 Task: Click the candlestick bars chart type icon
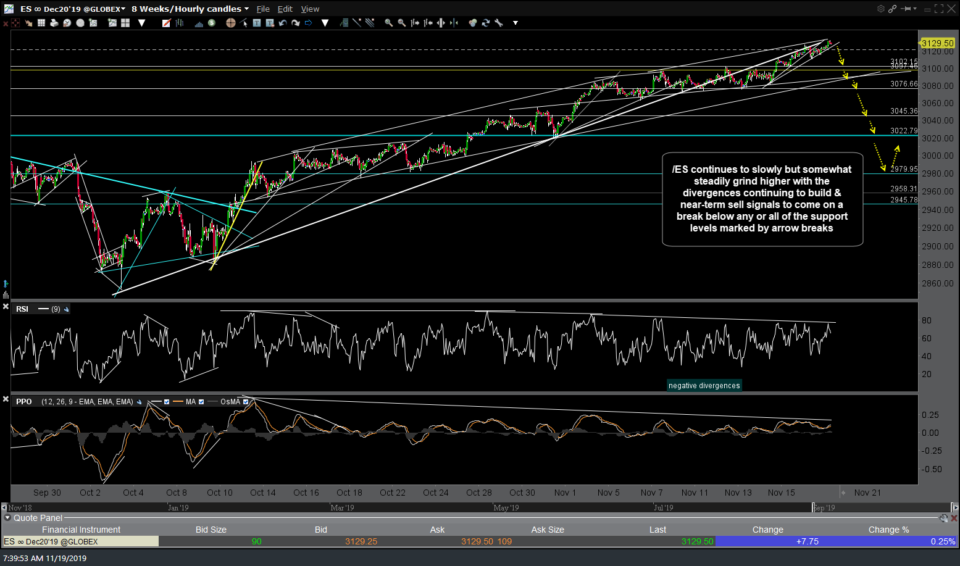pos(179,23)
